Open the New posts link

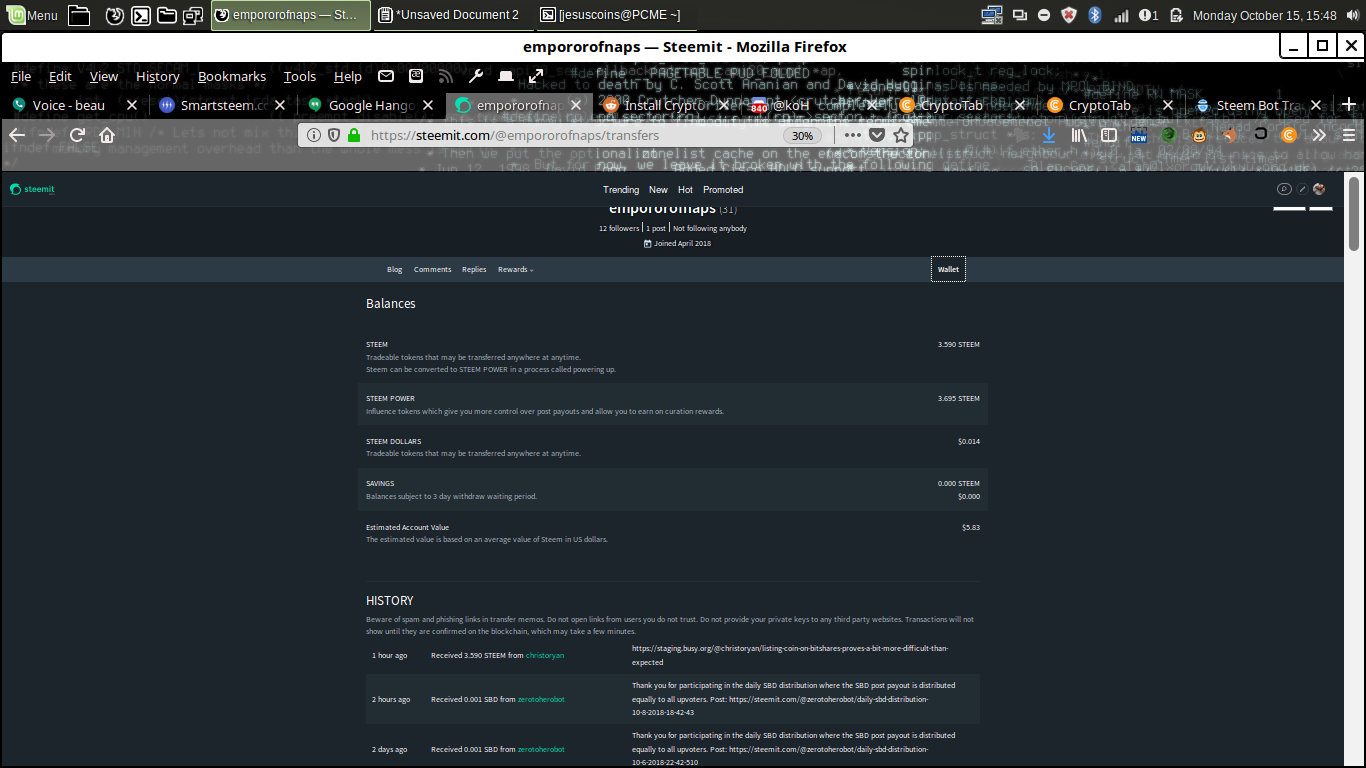point(658,189)
